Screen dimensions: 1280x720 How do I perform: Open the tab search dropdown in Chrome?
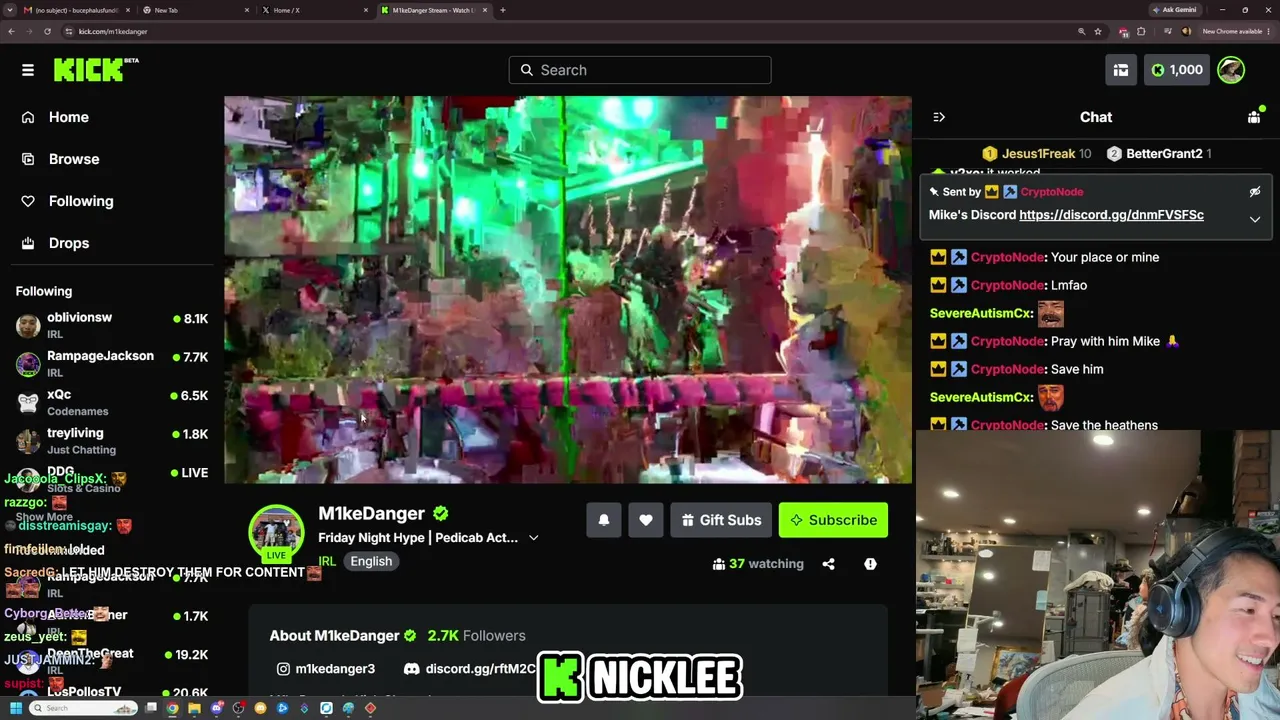pos(10,10)
